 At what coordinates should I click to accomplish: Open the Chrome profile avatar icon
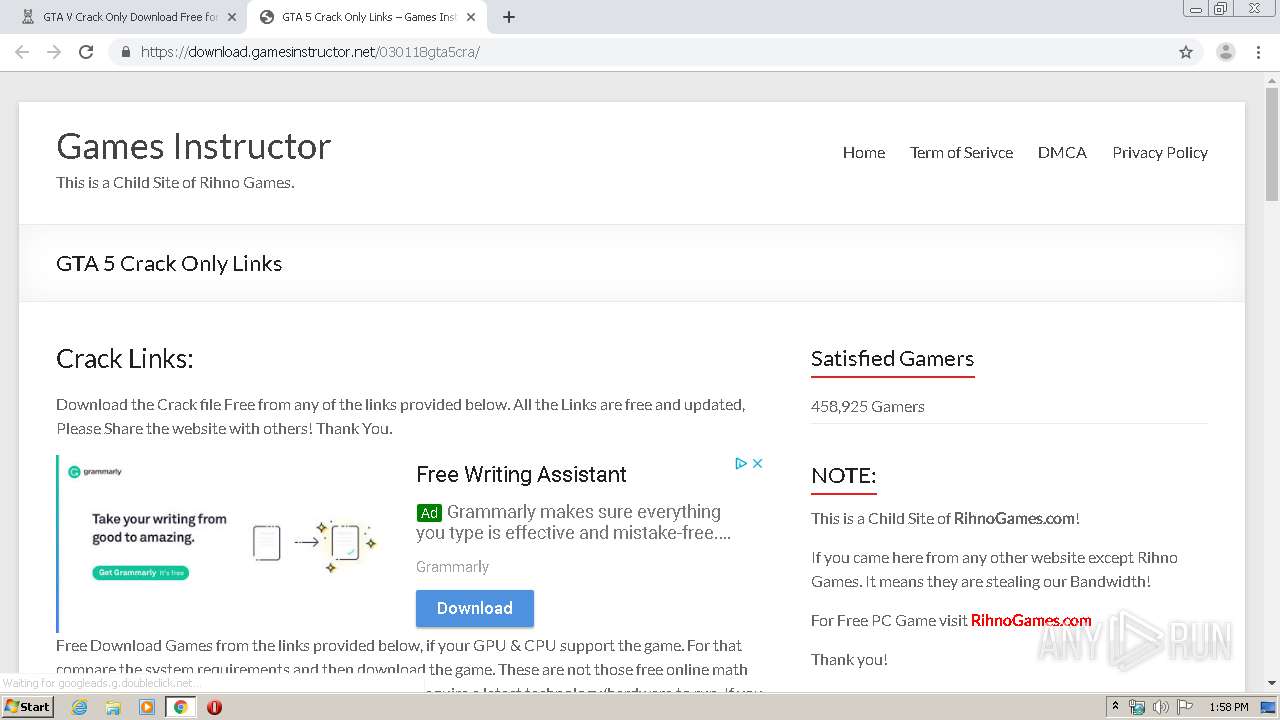1226,52
